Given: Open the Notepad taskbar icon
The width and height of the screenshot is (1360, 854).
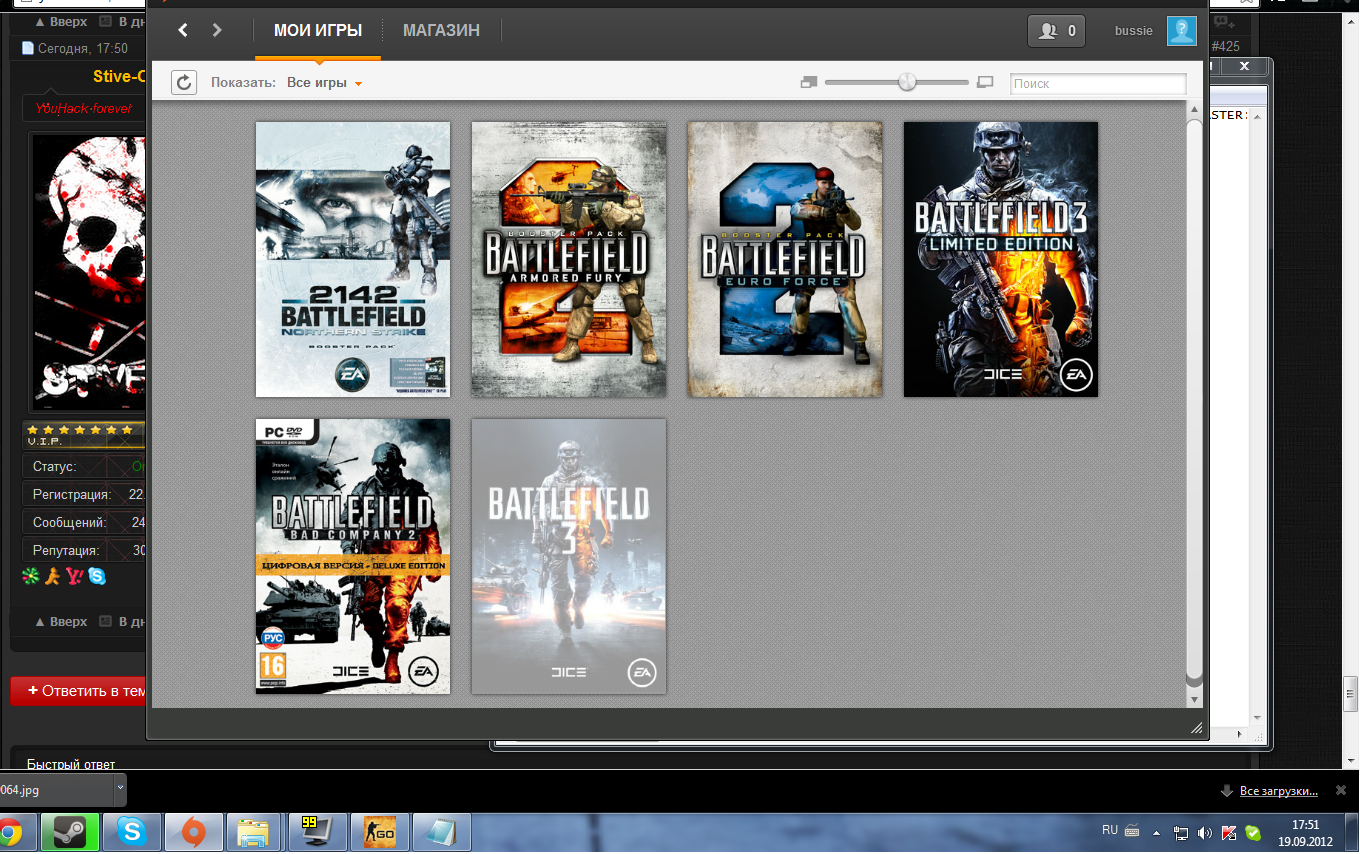Looking at the screenshot, I should [x=441, y=832].
